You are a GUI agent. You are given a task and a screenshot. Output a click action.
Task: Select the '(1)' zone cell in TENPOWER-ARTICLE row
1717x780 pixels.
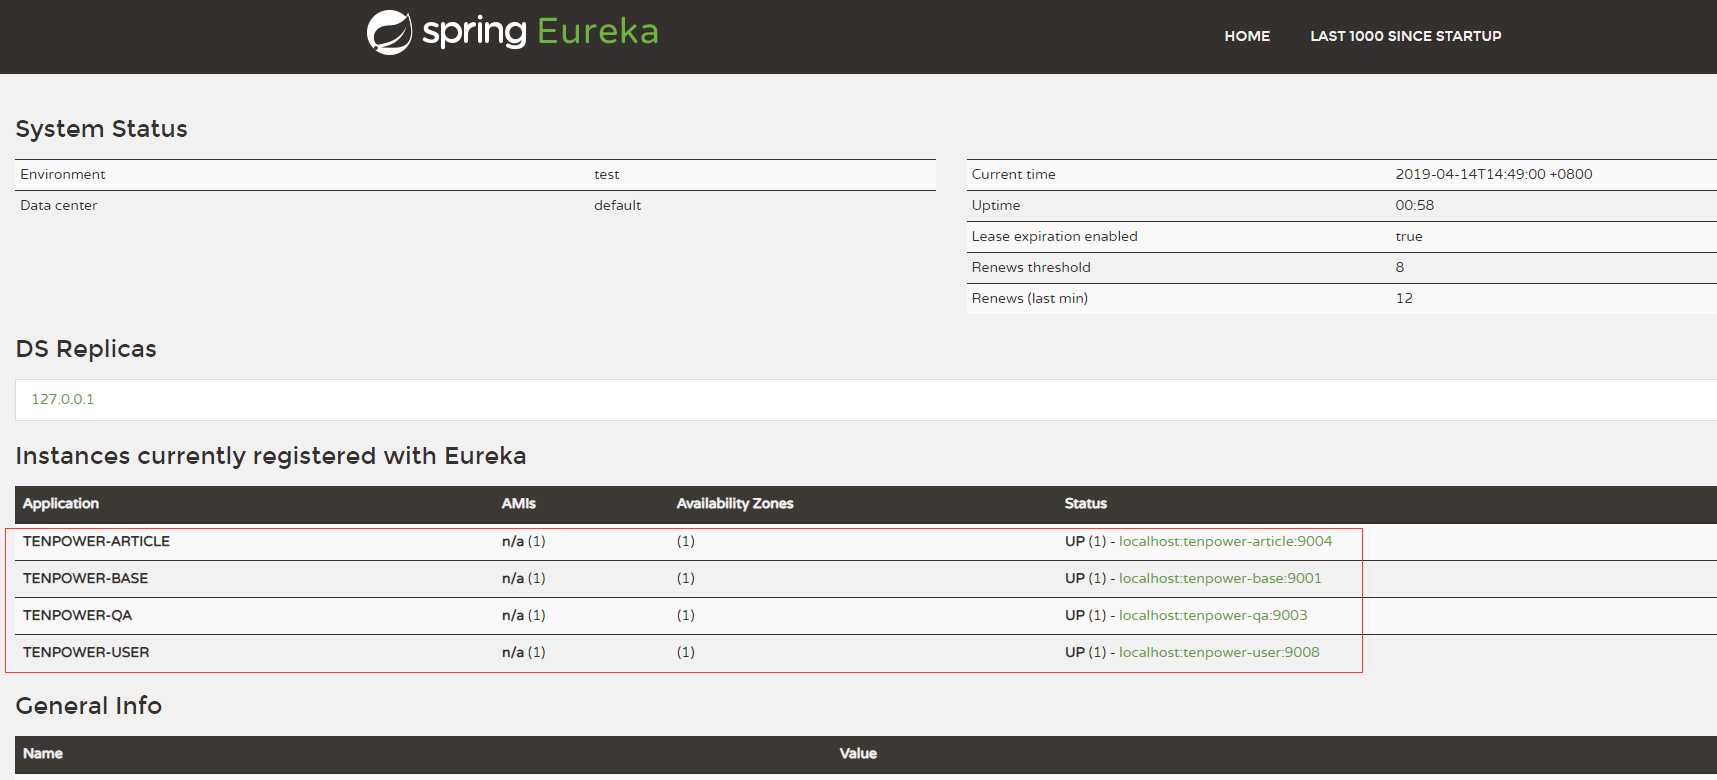686,541
